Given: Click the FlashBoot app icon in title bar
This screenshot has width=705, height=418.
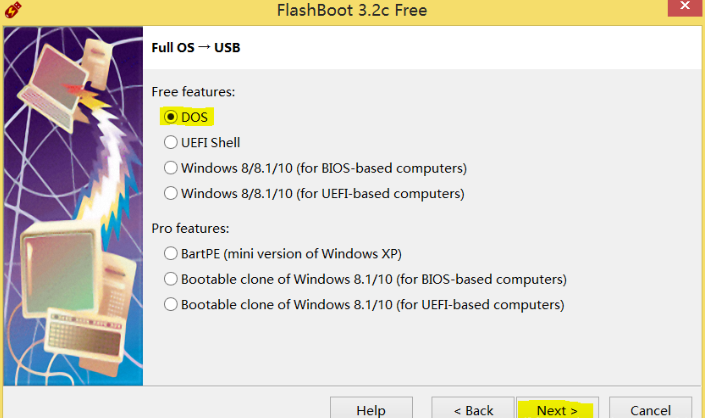Looking at the screenshot, I should point(13,9).
